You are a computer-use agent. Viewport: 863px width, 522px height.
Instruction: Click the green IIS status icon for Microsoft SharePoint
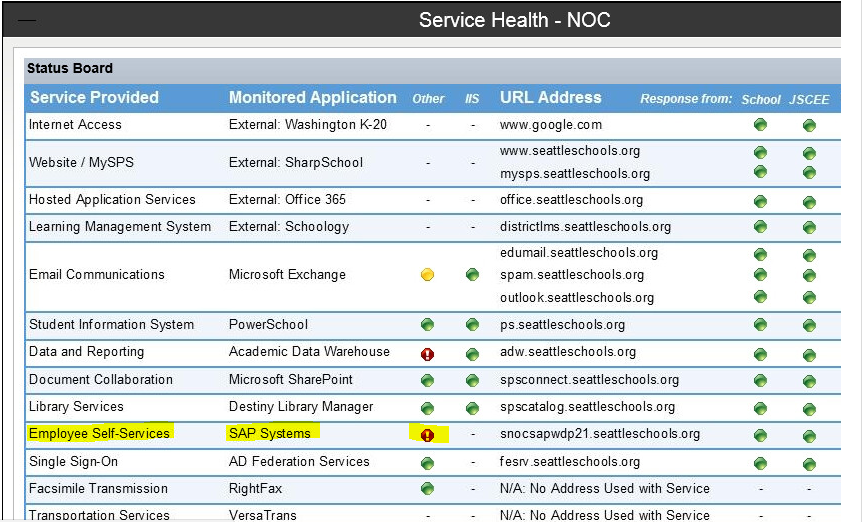click(x=472, y=380)
